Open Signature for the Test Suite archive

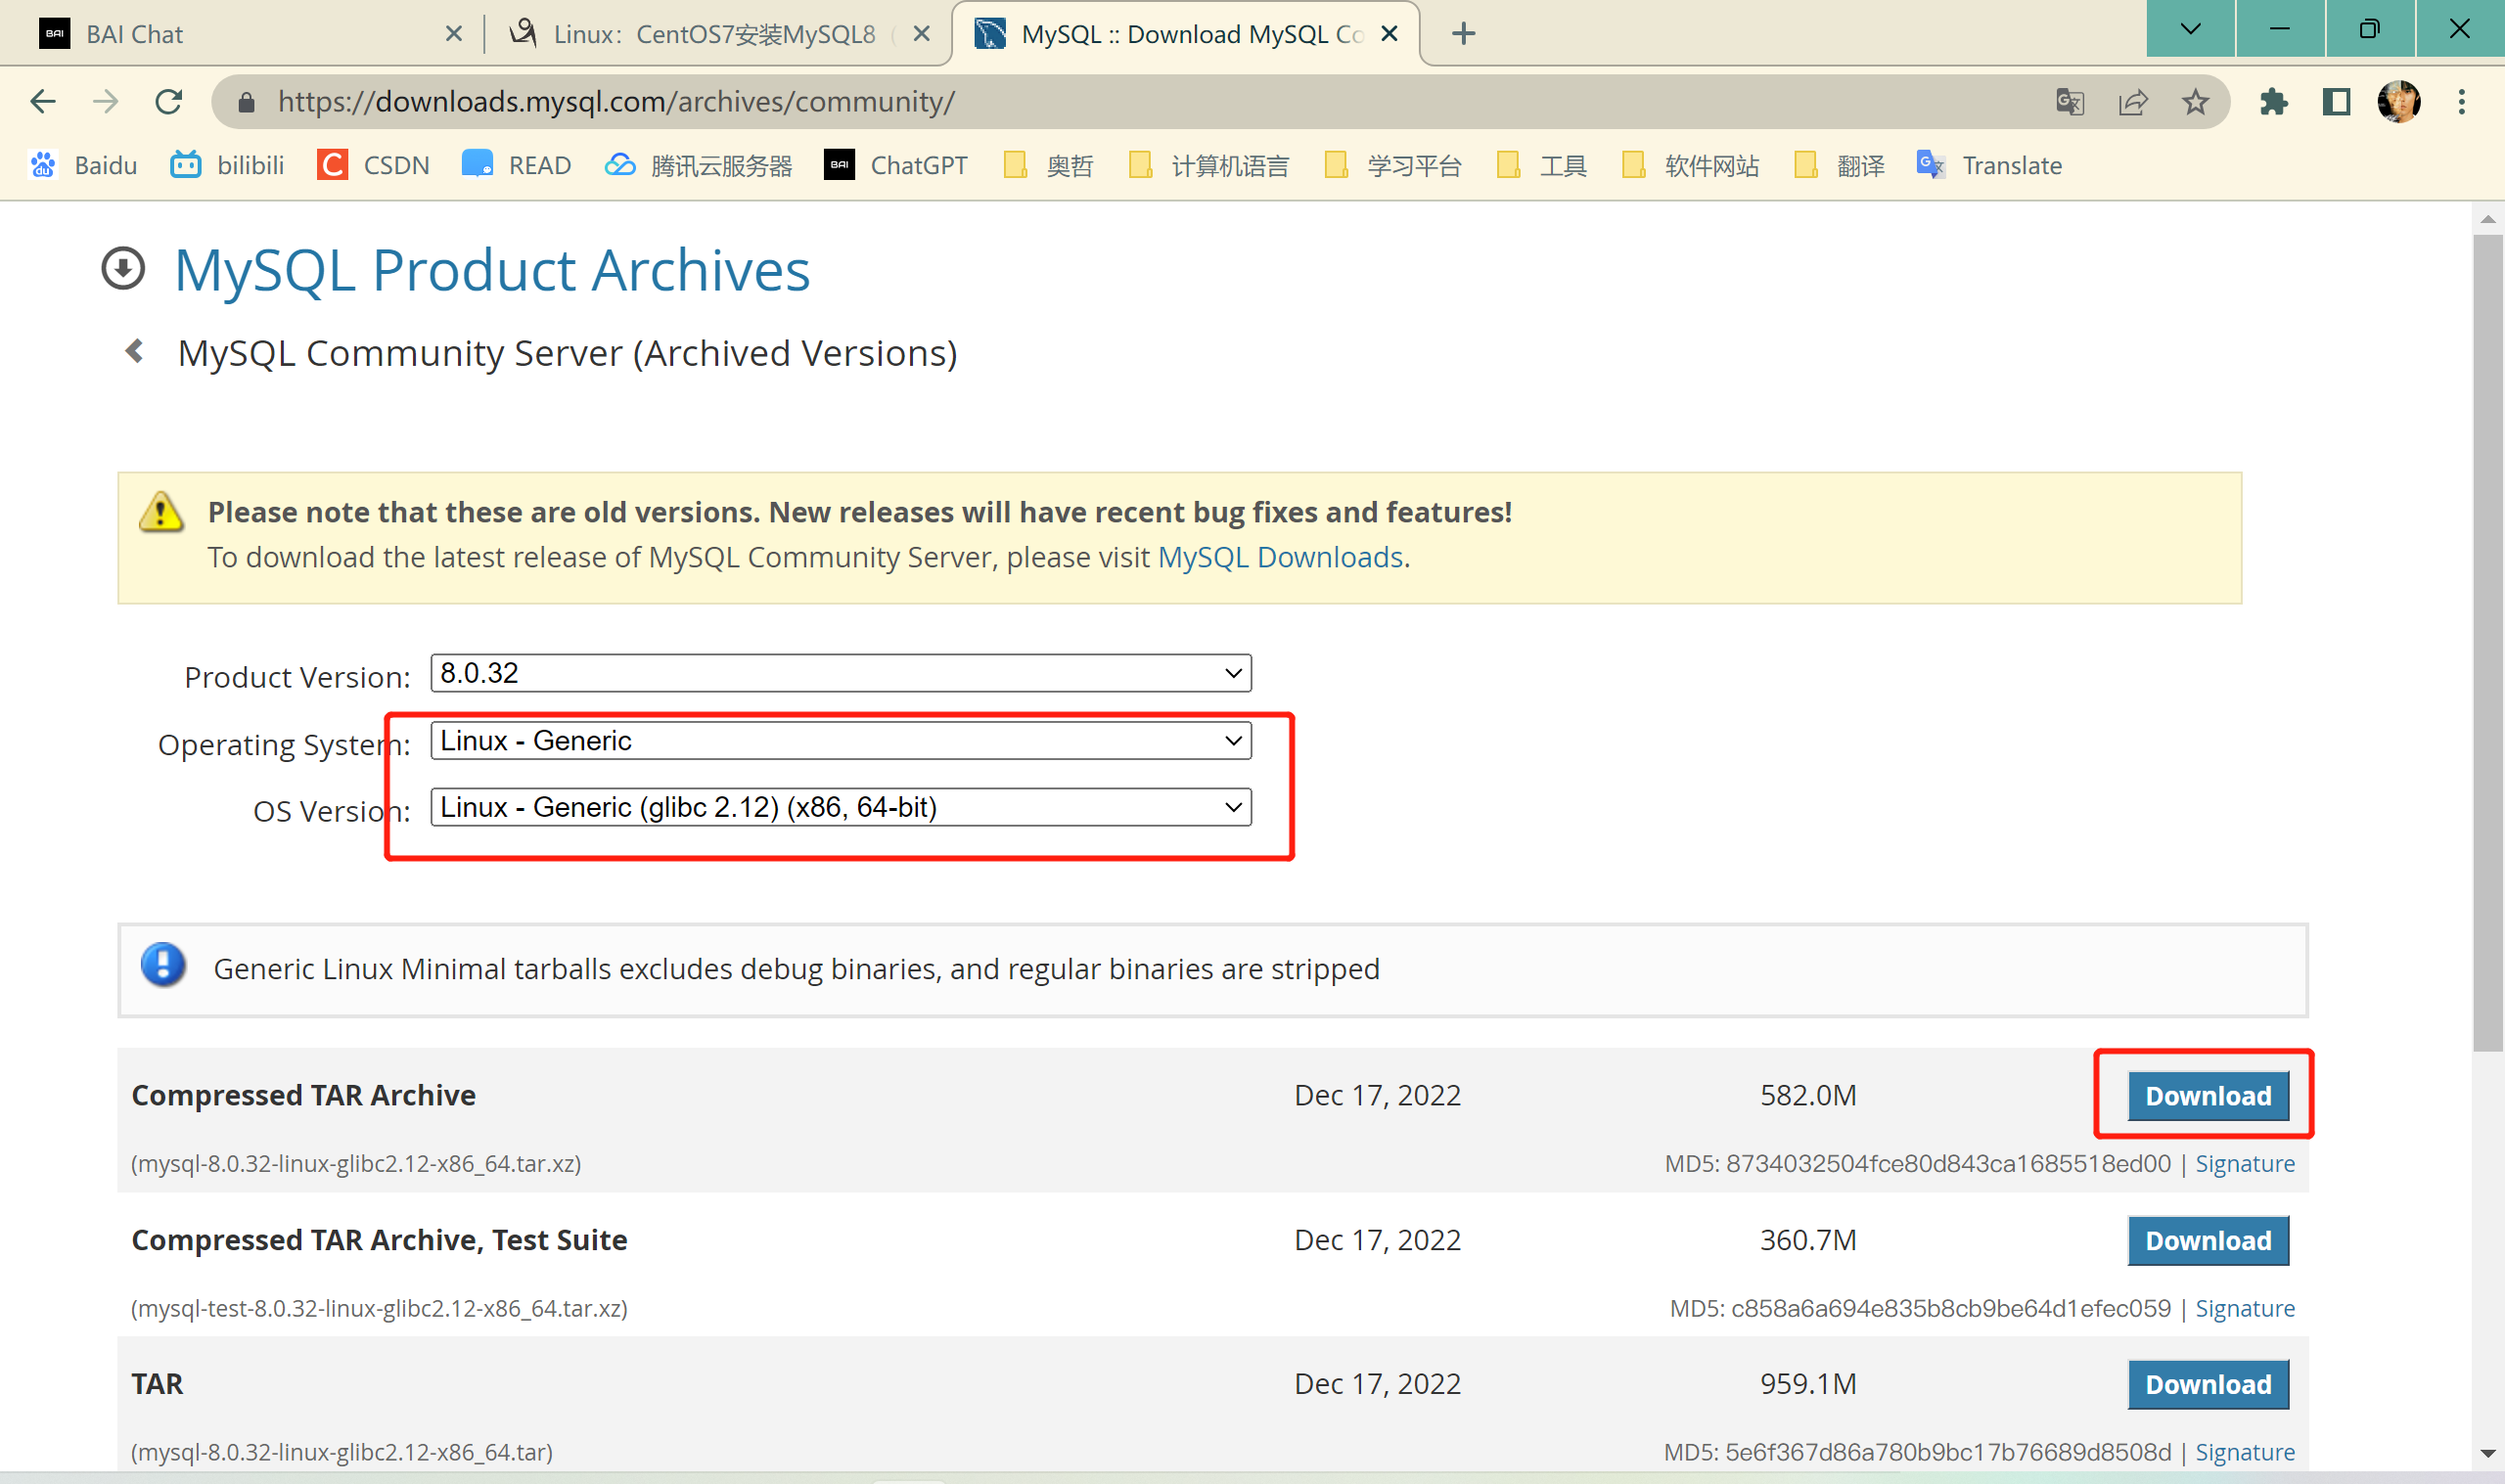click(x=2245, y=1308)
